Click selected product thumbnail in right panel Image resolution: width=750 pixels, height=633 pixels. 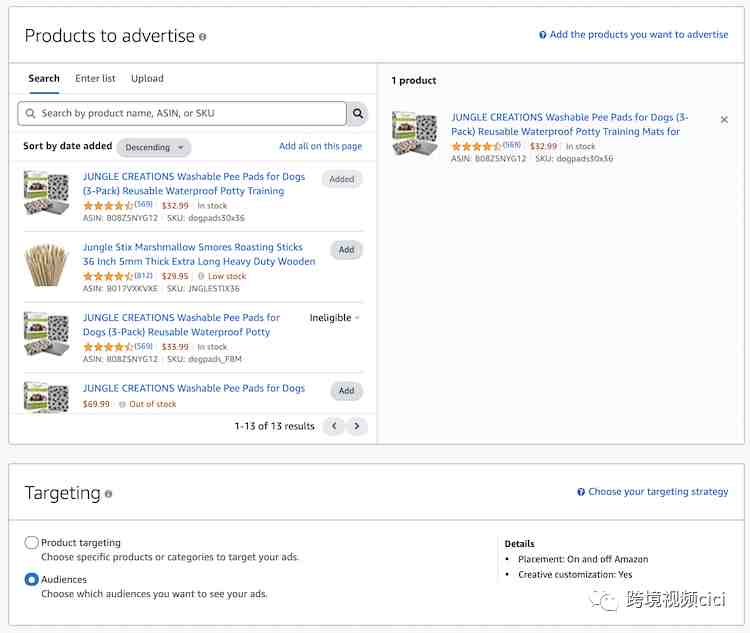[414, 133]
